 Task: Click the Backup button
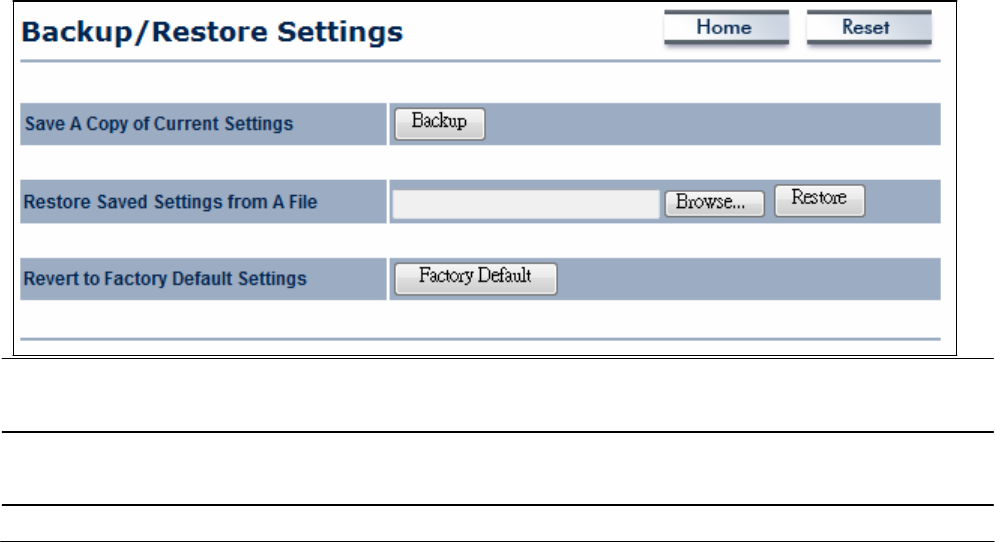pyautogui.click(x=440, y=123)
